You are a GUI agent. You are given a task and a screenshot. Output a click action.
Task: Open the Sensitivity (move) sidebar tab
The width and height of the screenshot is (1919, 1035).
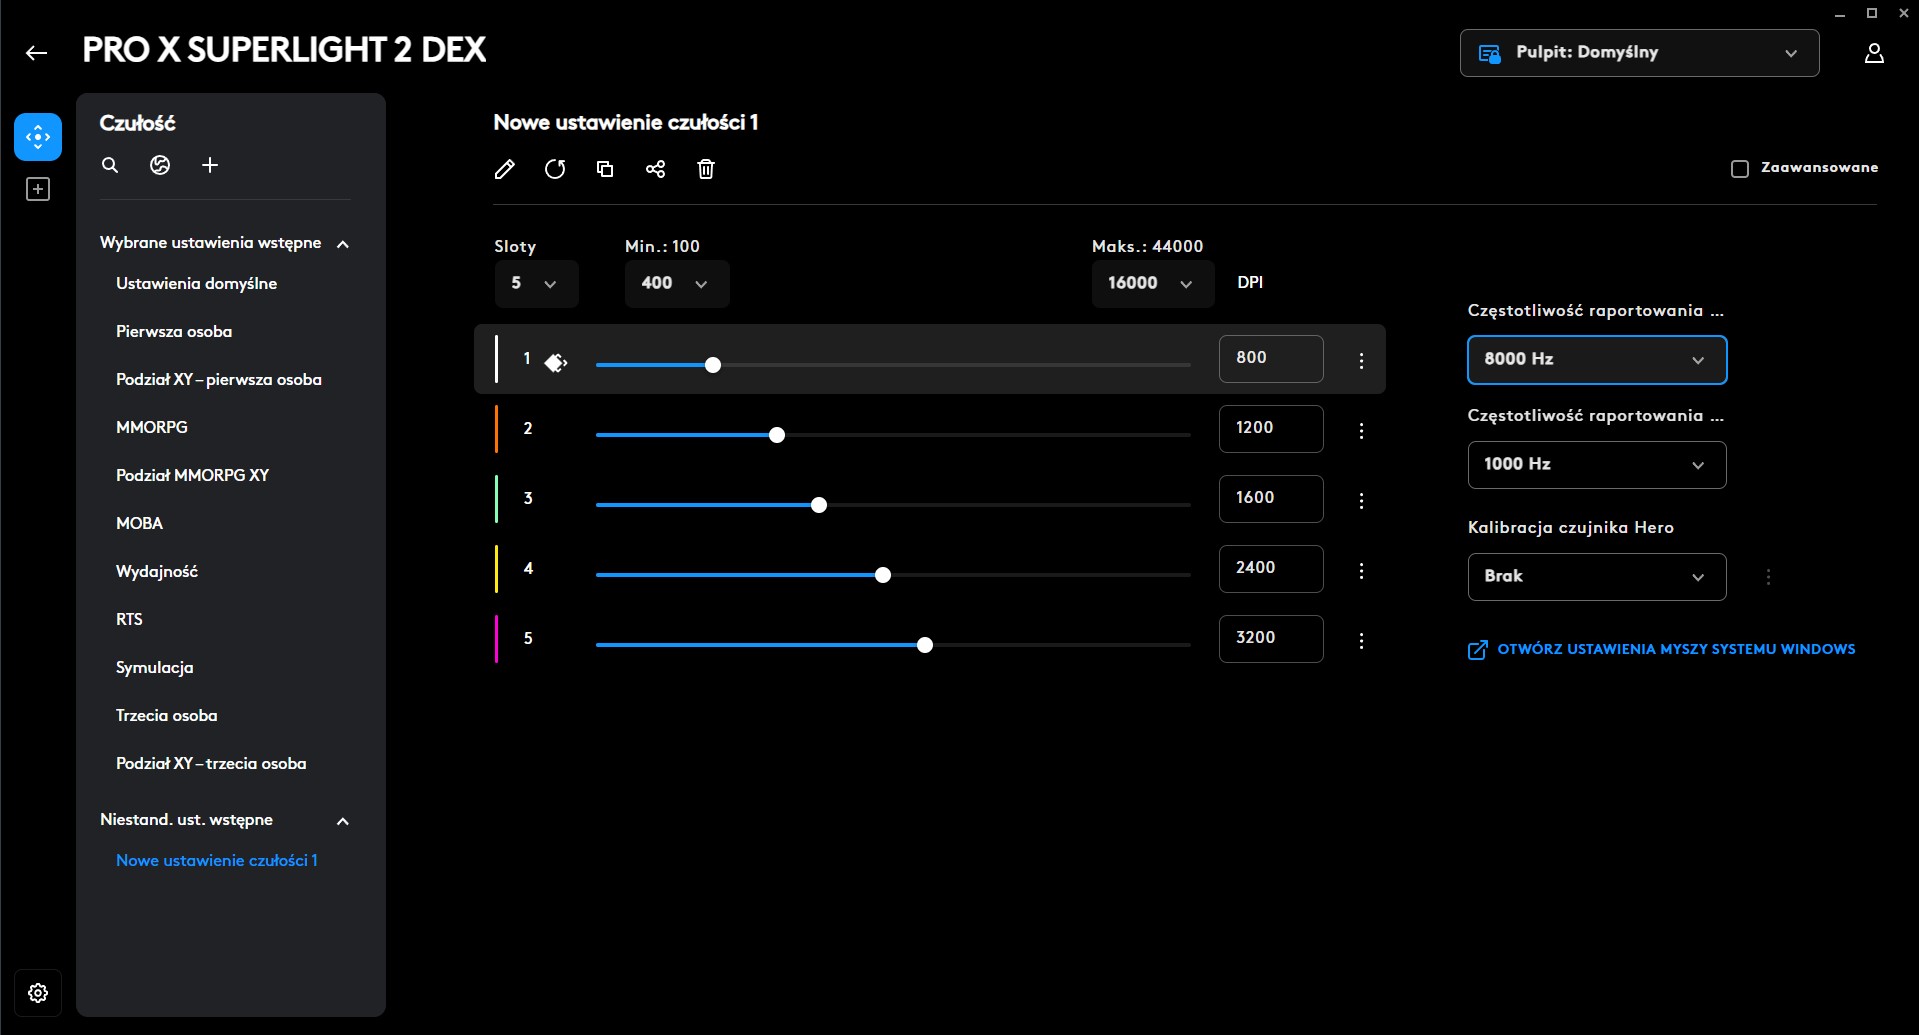pyautogui.click(x=38, y=137)
